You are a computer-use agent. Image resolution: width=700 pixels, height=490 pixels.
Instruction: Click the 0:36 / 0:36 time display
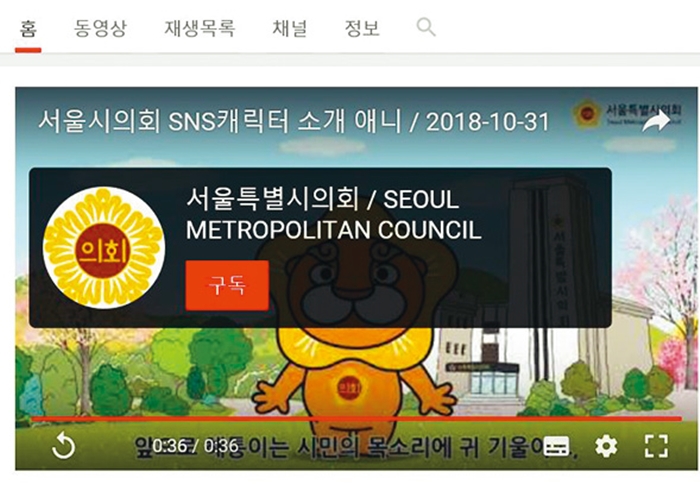196,446
